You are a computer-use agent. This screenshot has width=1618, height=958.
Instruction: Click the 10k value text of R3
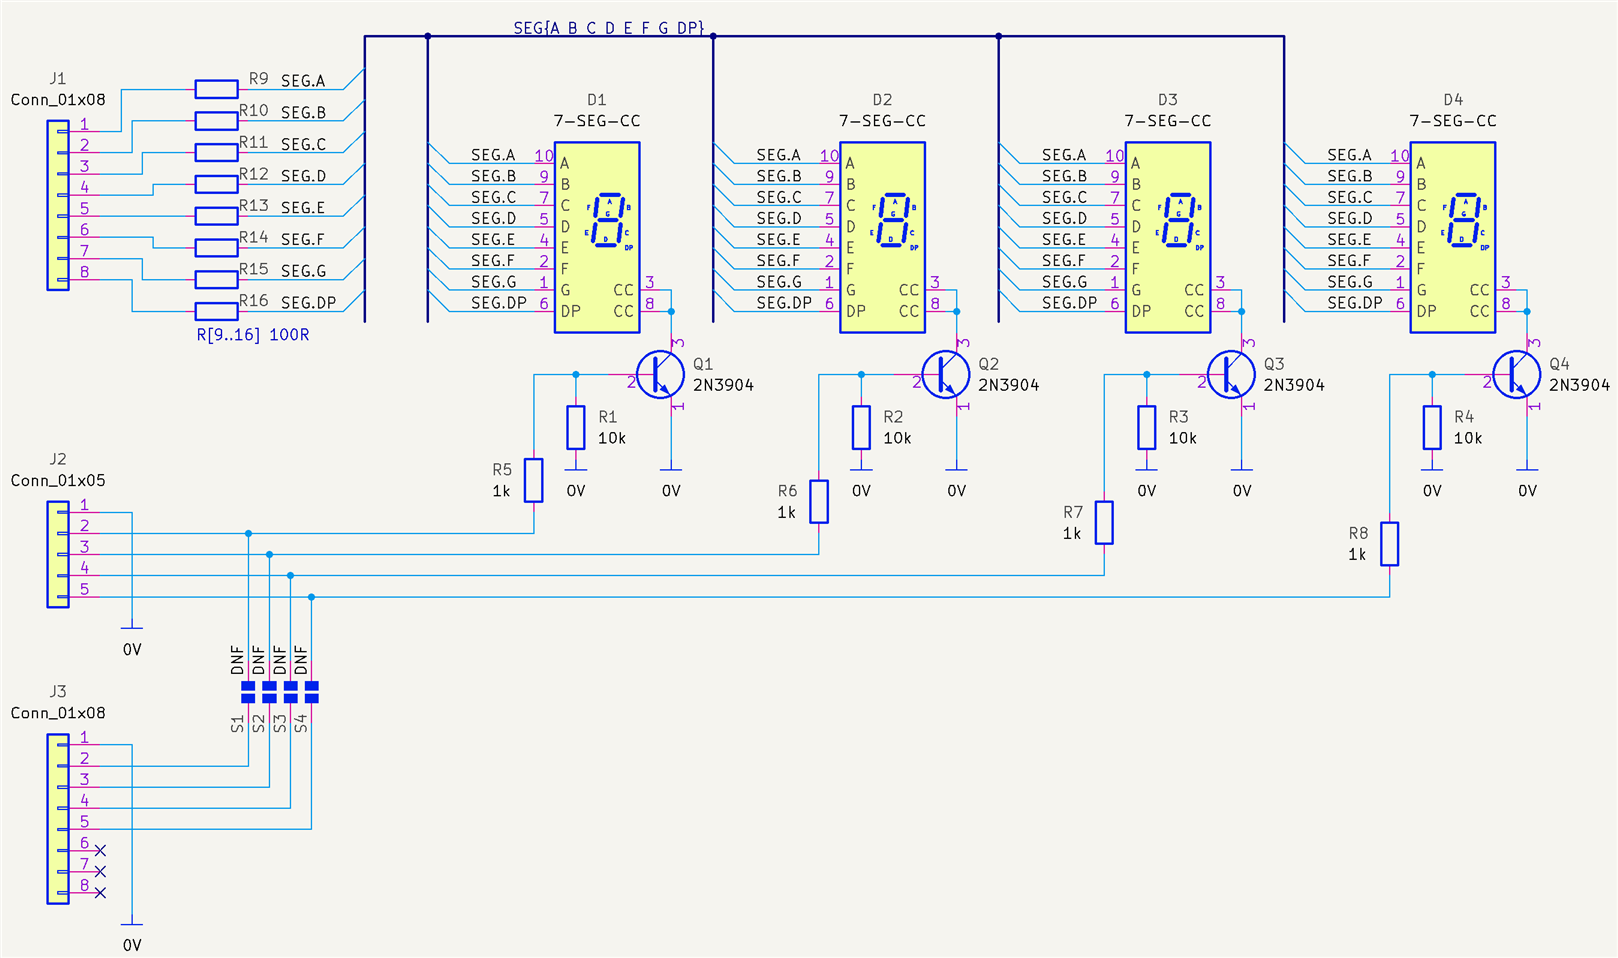coord(1183,438)
